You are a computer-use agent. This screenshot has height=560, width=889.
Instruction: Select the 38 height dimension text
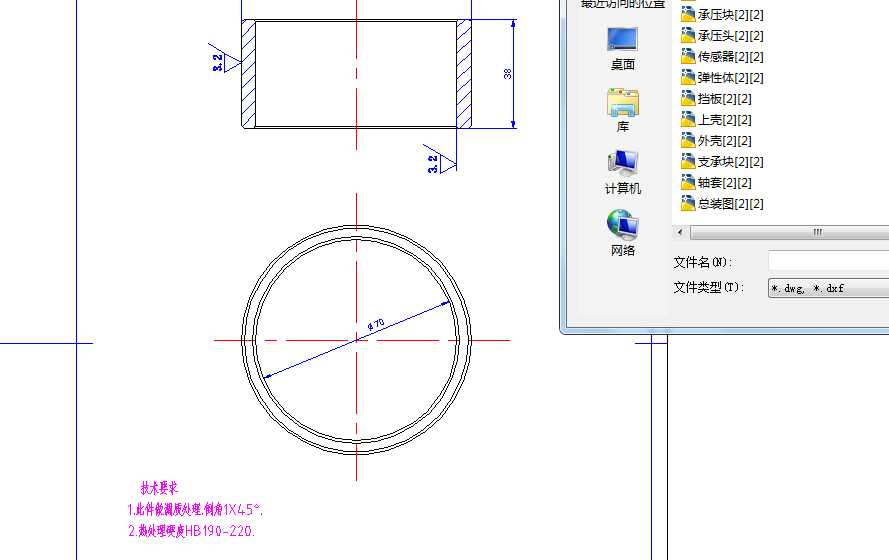tap(507, 74)
